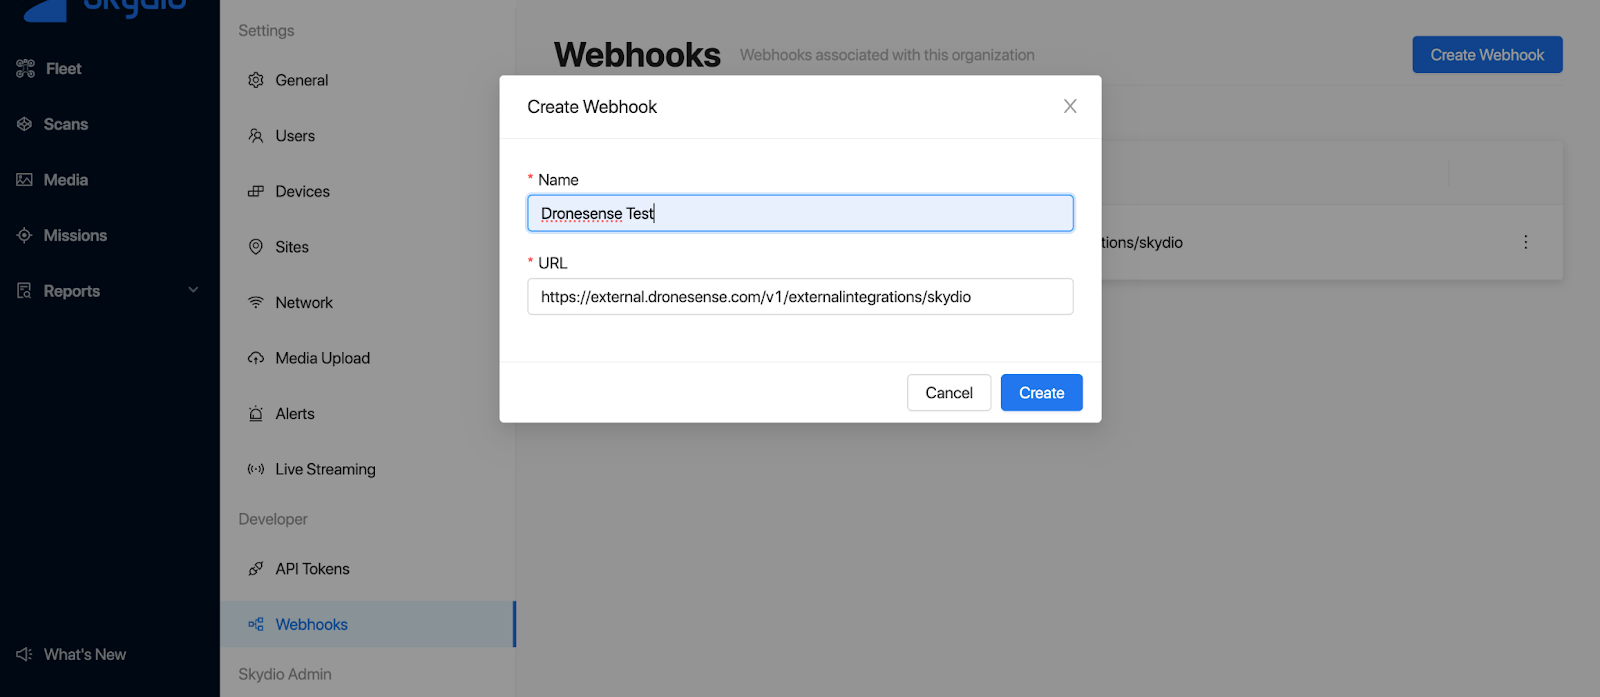Cancel the Create Webhook dialog
The height and width of the screenshot is (697, 1600).
tap(949, 393)
